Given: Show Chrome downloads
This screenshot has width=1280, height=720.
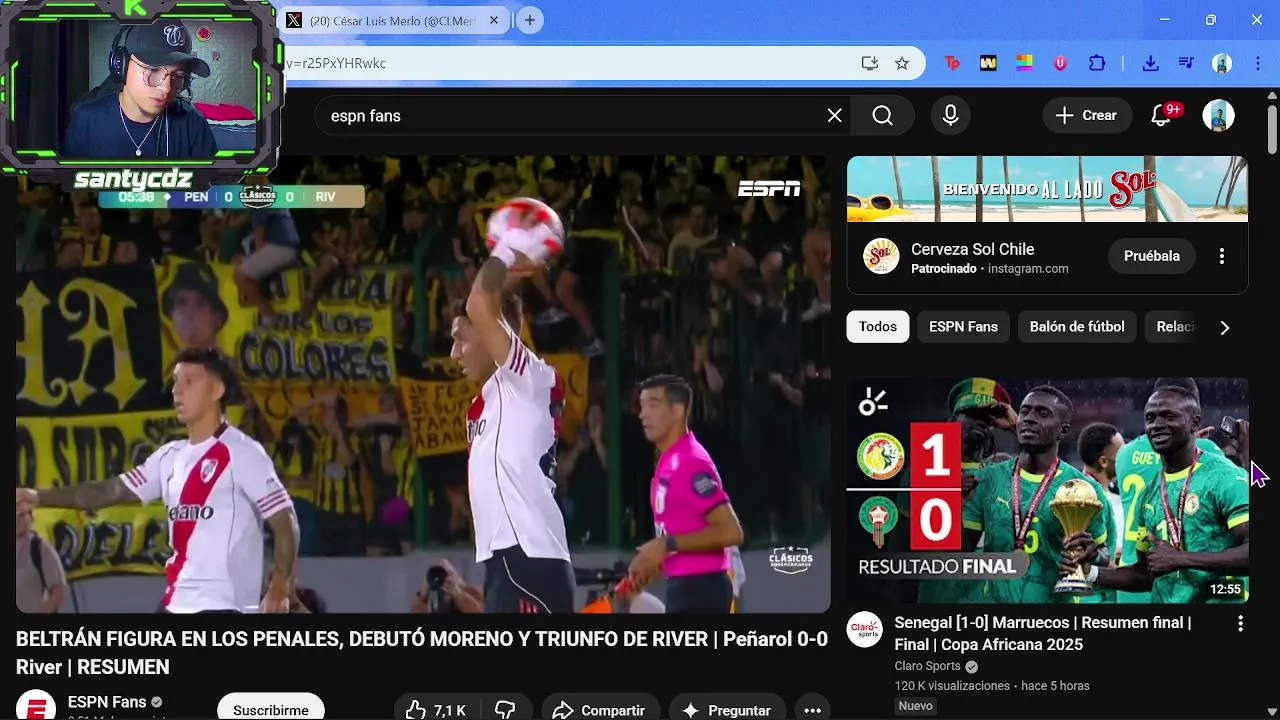Looking at the screenshot, I should click(1150, 63).
